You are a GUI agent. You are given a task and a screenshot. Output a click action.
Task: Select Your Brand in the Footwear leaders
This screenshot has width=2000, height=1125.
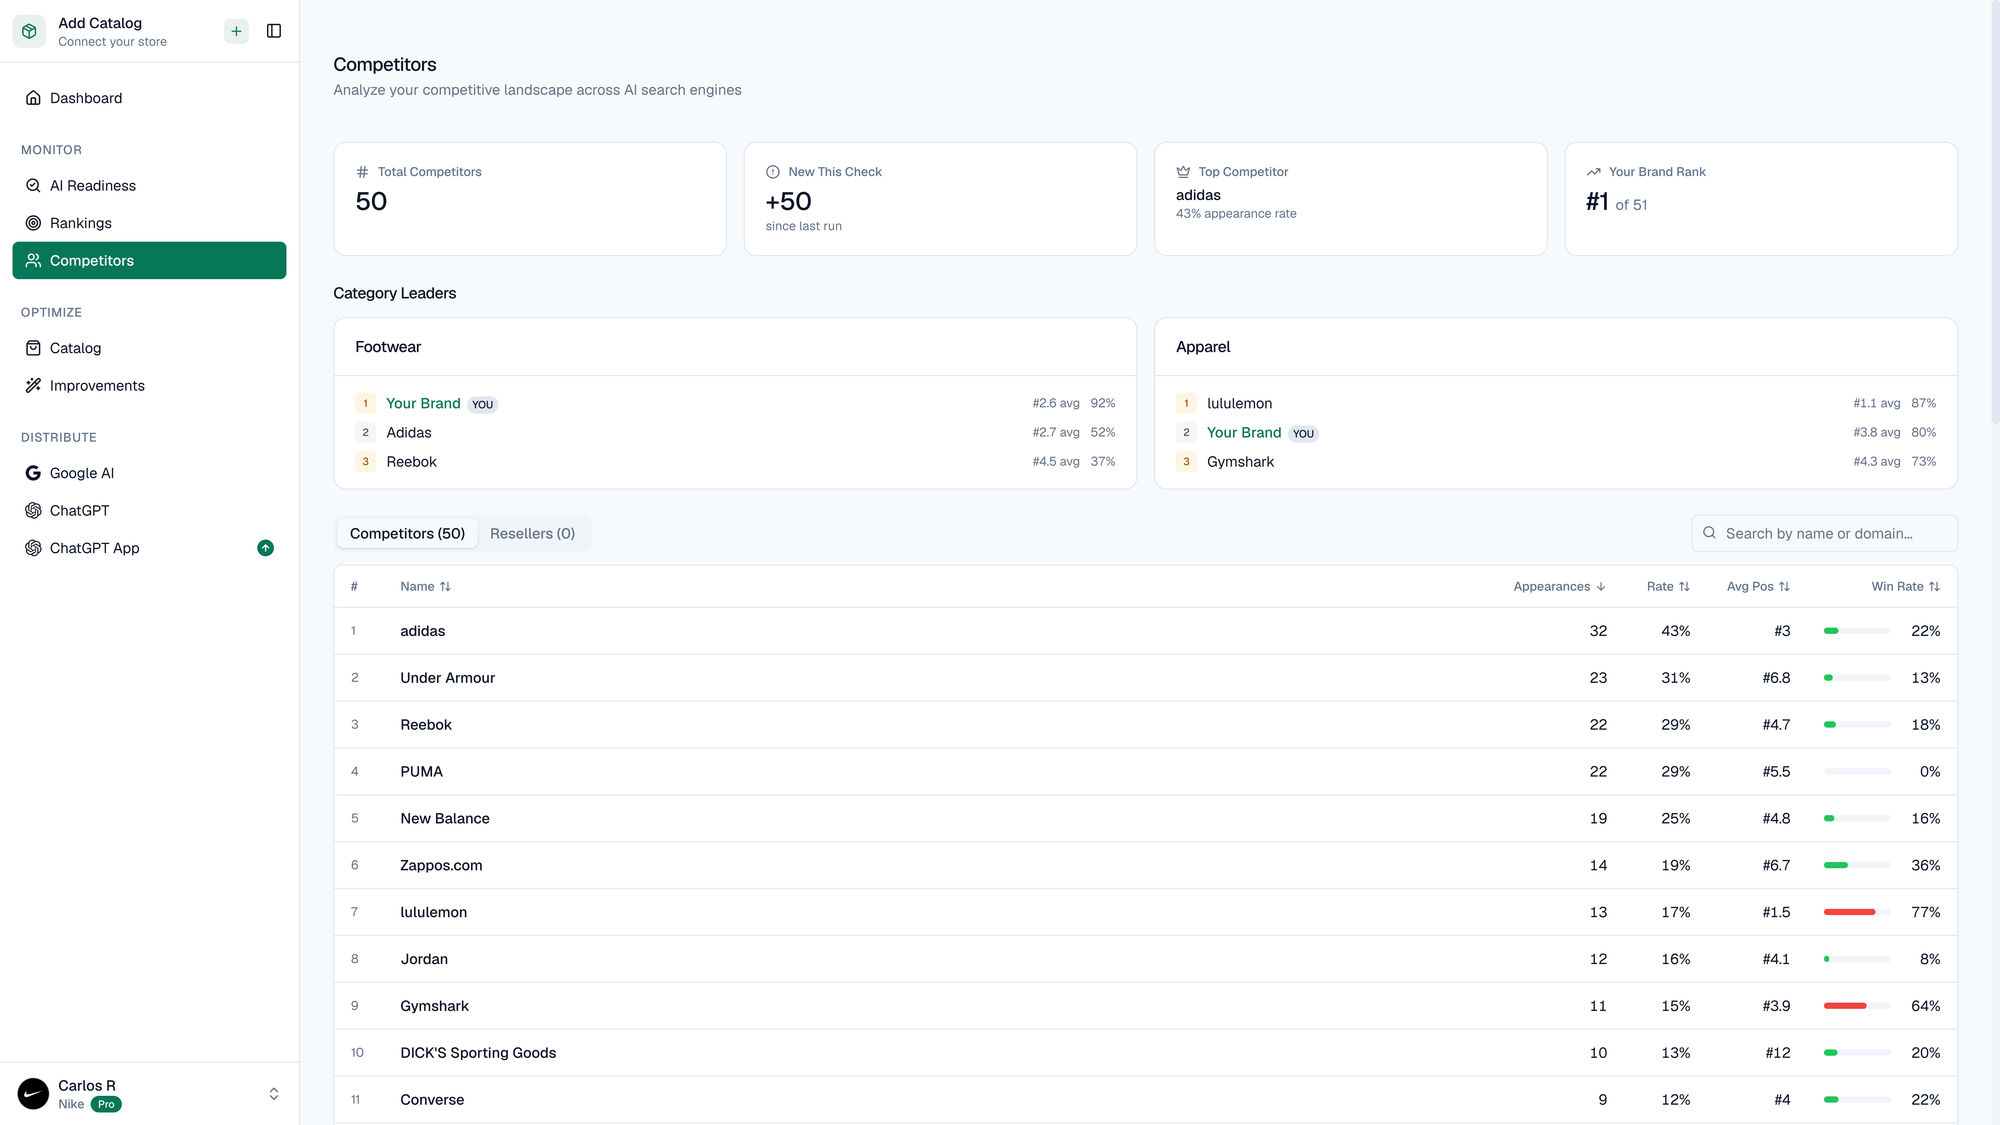click(423, 403)
